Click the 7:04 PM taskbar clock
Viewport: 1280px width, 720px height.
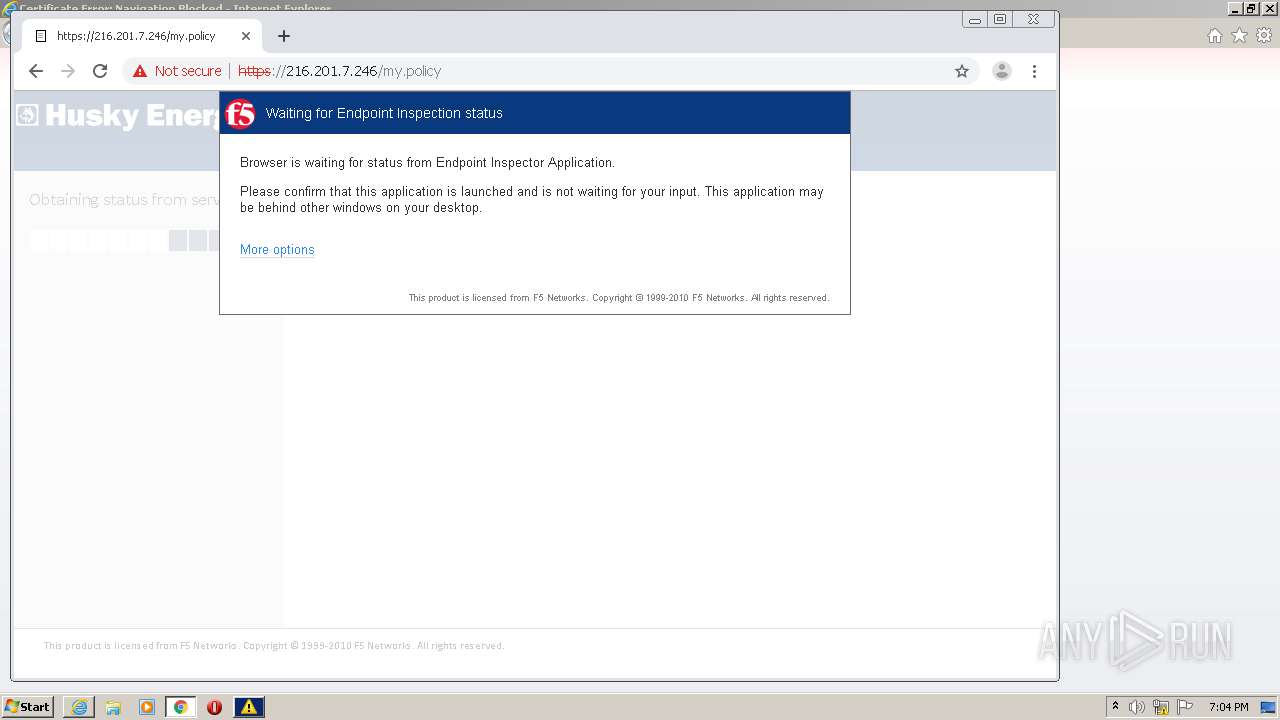coord(1228,707)
